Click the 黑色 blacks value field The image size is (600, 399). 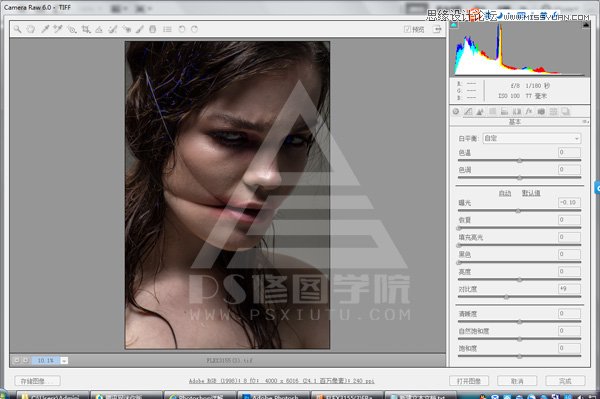click(x=569, y=254)
